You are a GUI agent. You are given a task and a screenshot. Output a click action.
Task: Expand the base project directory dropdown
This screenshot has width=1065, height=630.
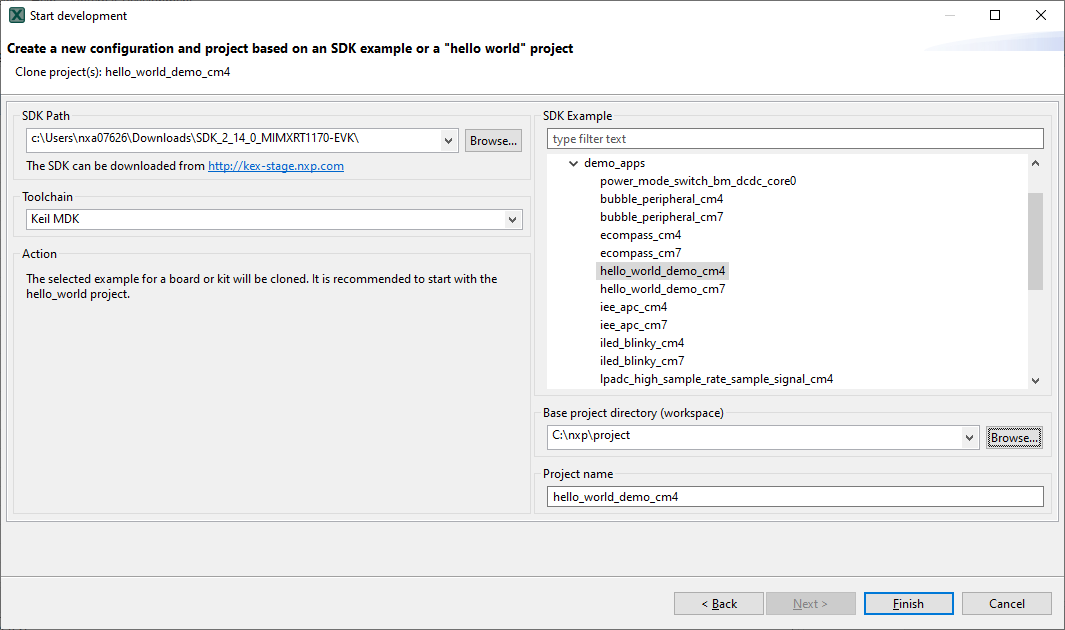click(x=969, y=437)
